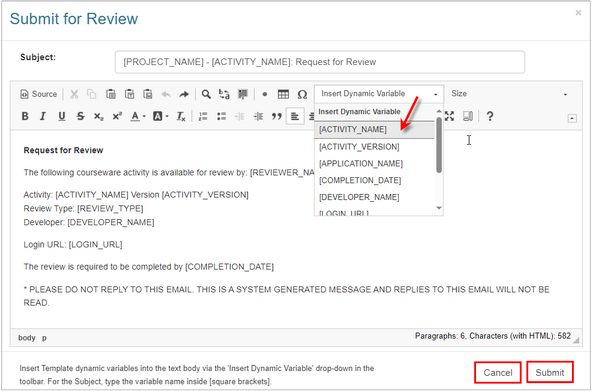This screenshot has width=592, height=391.
Task: Open editor help question mark
Action: (490, 116)
